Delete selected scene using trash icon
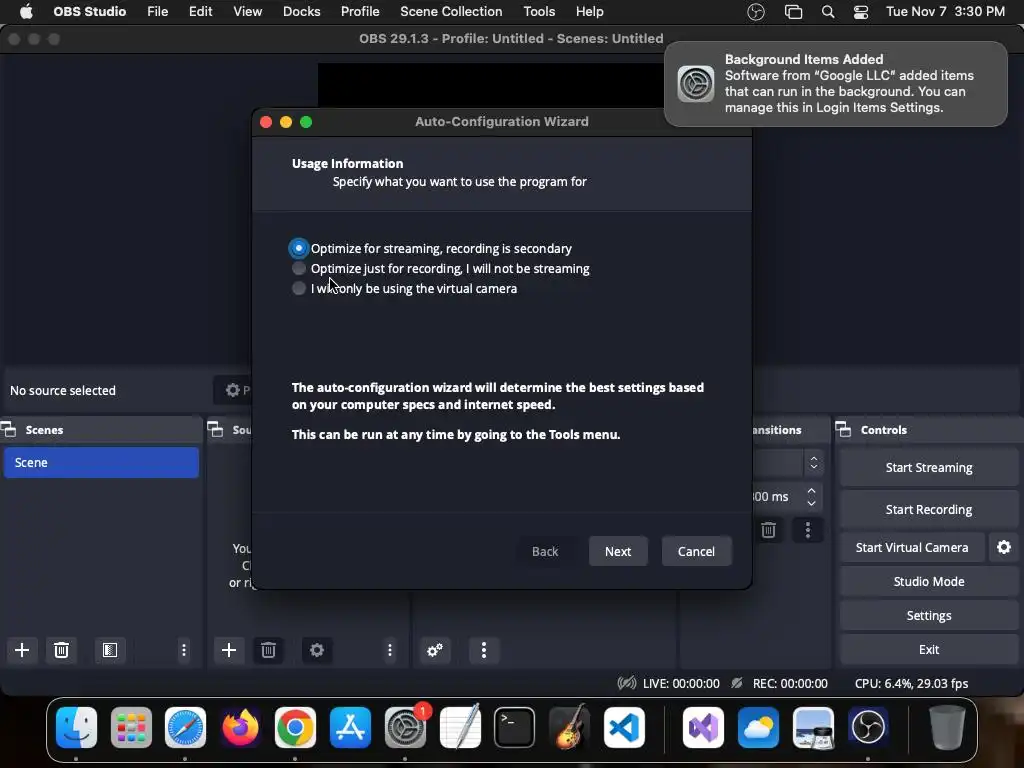The image size is (1024, 768). tap(61, 650)
